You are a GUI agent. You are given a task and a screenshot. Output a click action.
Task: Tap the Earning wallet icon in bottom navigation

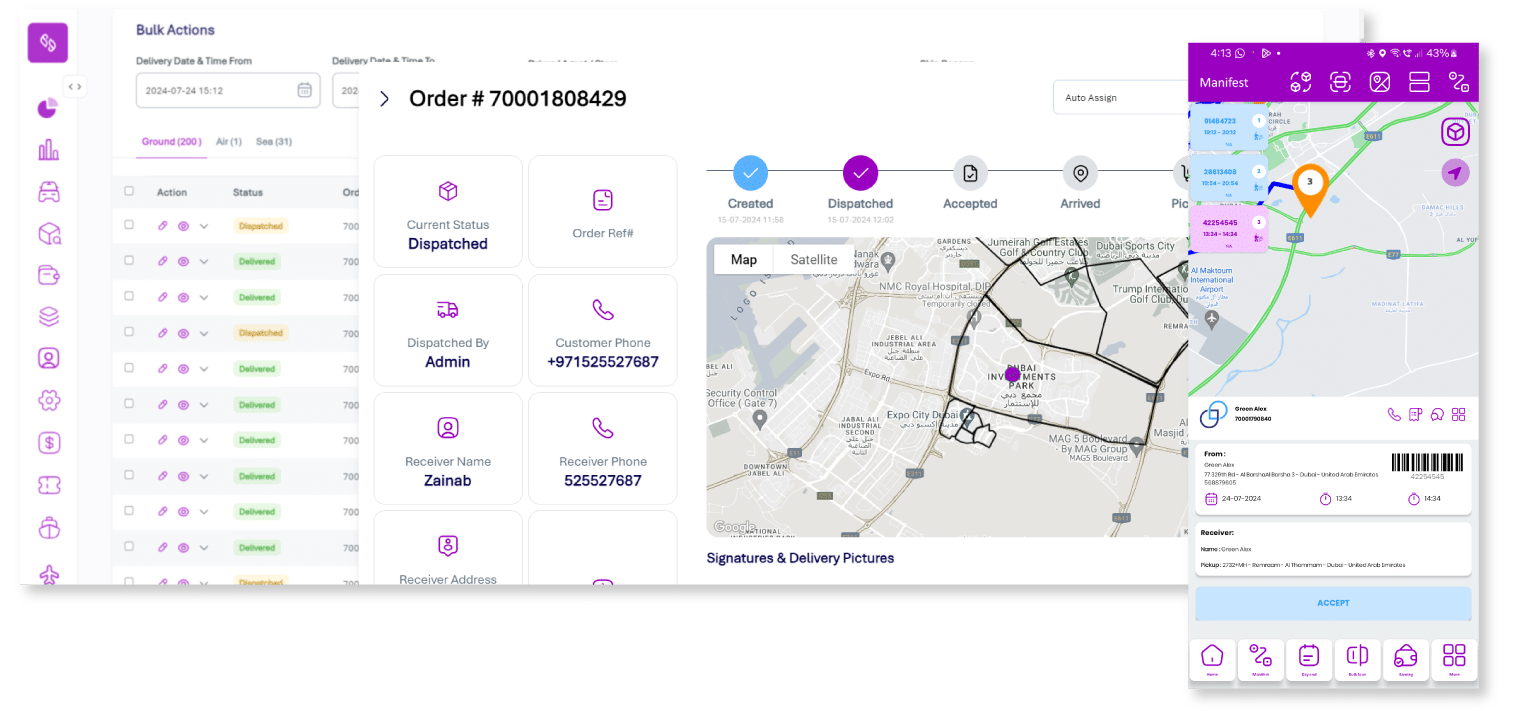point(1406,655)
